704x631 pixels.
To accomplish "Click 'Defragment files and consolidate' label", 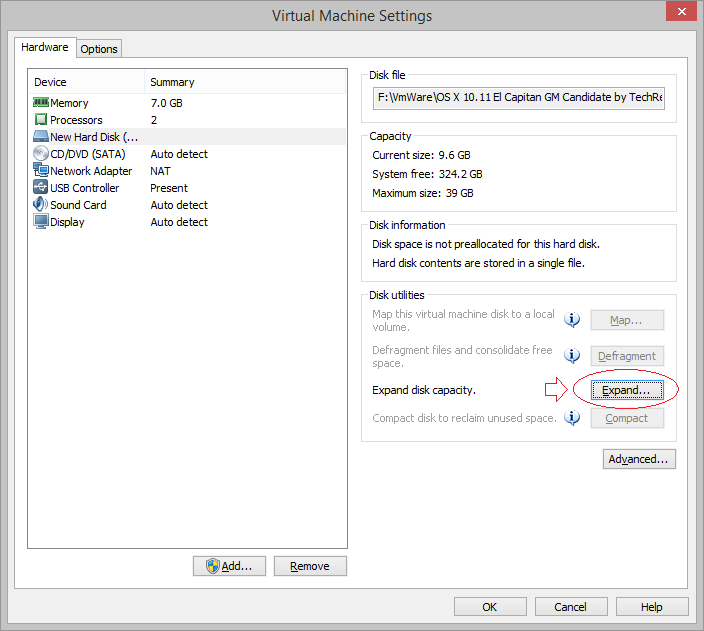I will (462, 356).
